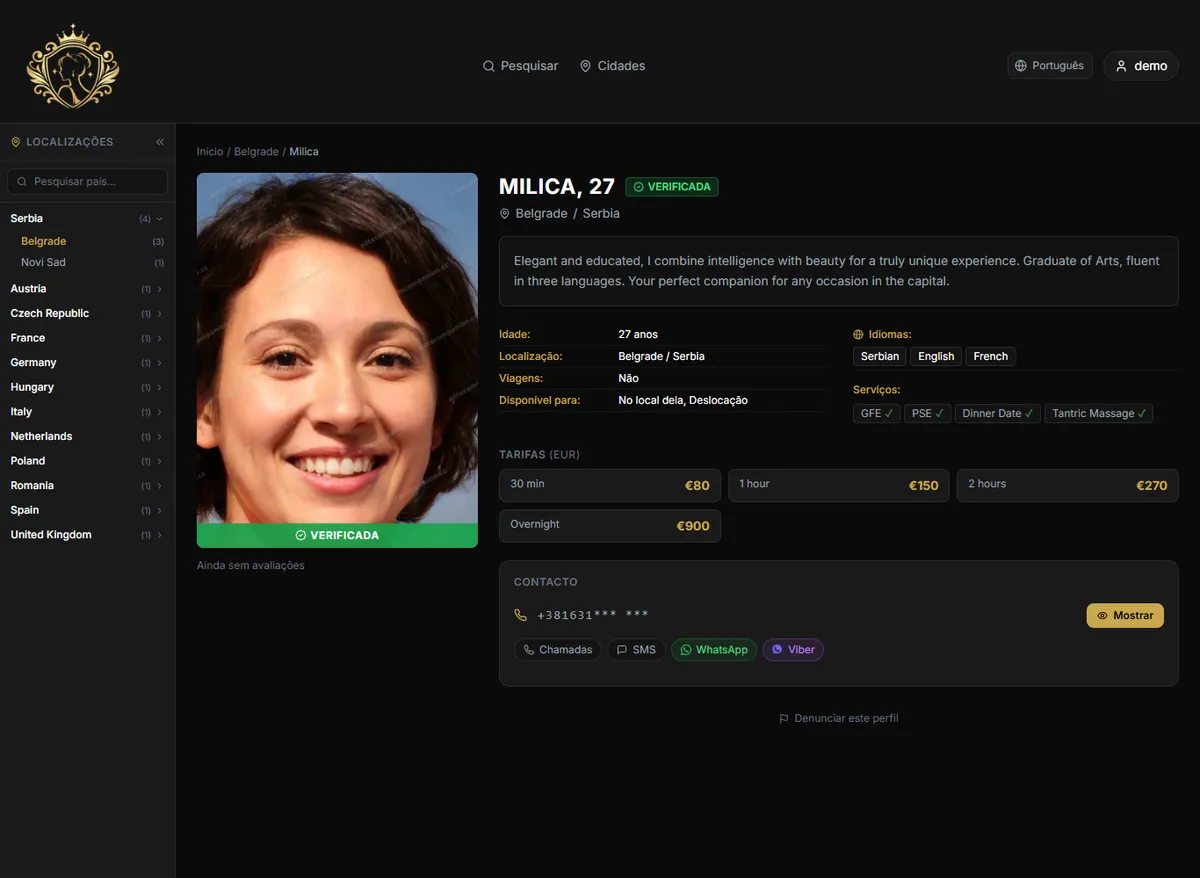This screenshot has width=1200, height=878.
Task: Show the hidden phone number
Action: 1125,615
